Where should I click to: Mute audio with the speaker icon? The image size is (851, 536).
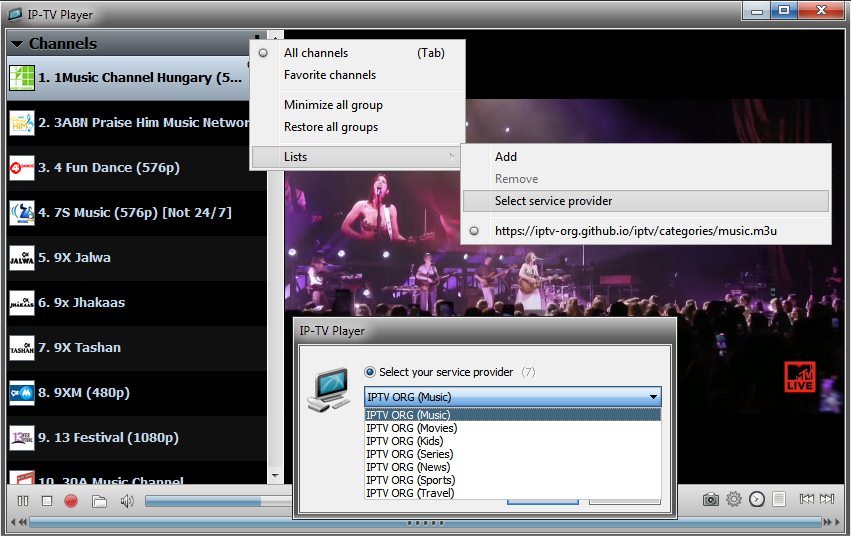127,501
